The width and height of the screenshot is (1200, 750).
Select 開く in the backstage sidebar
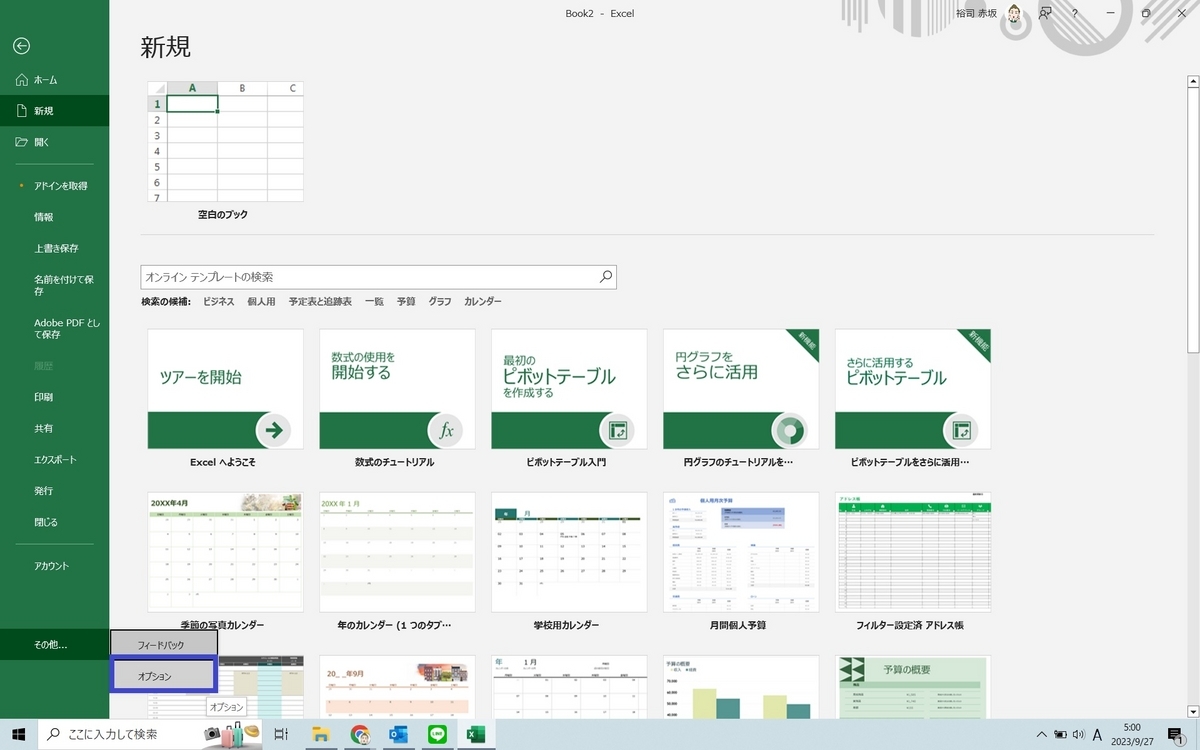pyautogui.click(x=55, y=142)
